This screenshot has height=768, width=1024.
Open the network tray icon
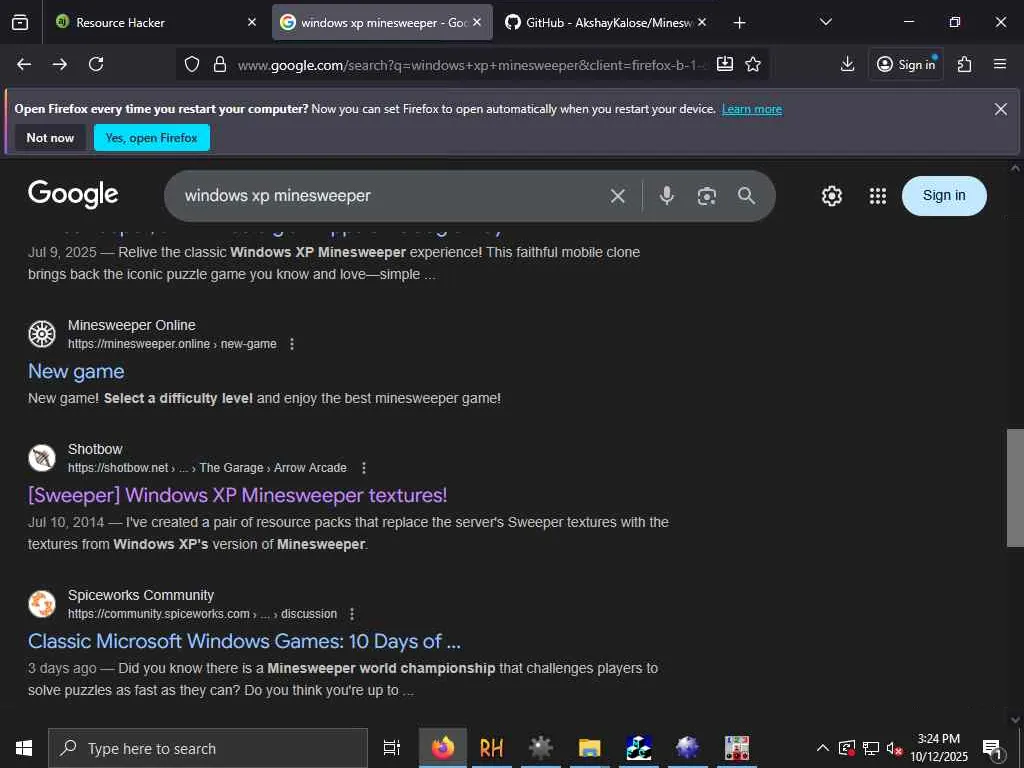tap(871, 748)
